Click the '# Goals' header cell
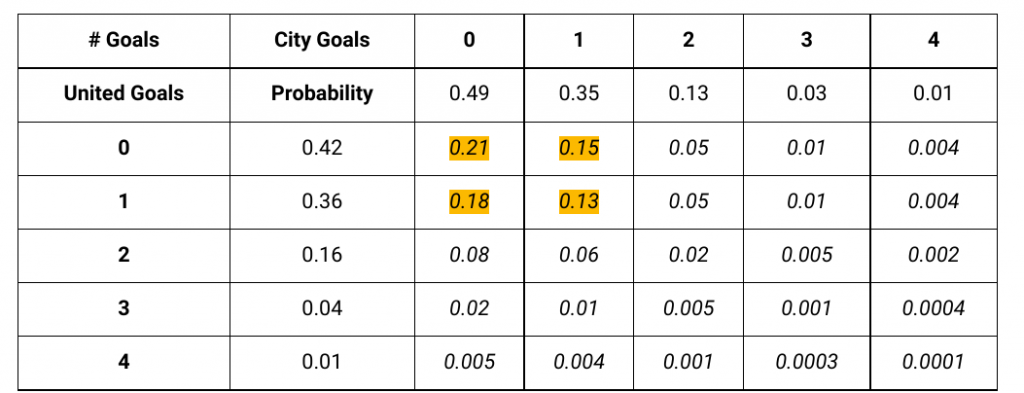 (x=123, y=40)
